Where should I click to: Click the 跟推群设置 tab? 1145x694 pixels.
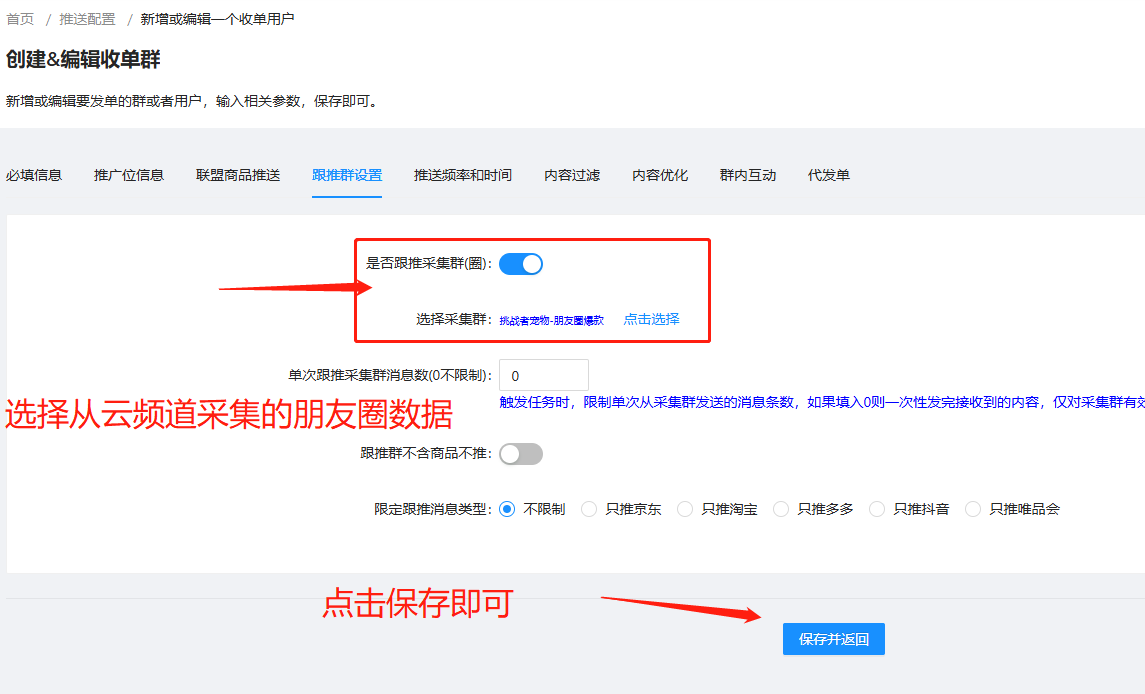(x=347, y=175)
